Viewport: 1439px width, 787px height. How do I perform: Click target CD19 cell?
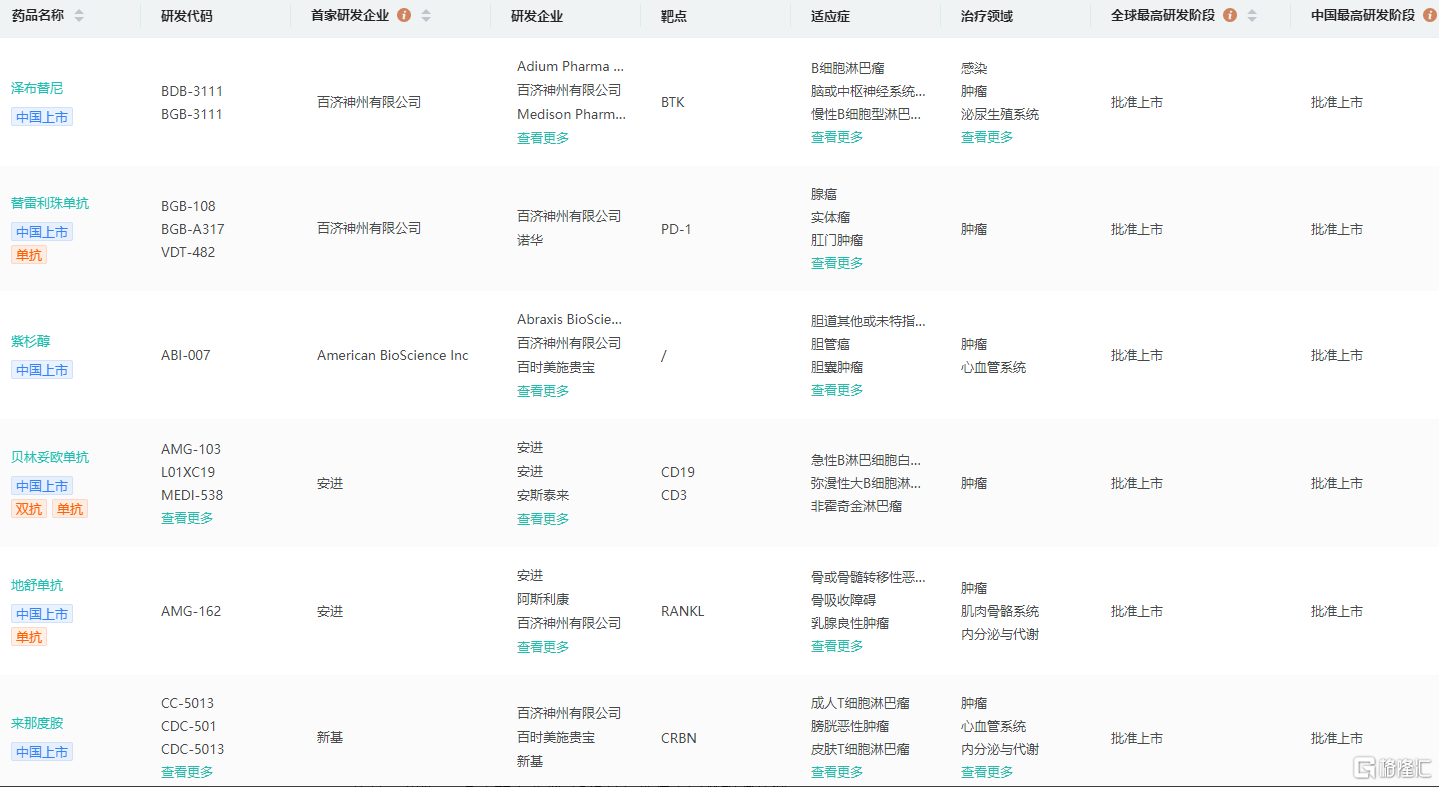678,472
